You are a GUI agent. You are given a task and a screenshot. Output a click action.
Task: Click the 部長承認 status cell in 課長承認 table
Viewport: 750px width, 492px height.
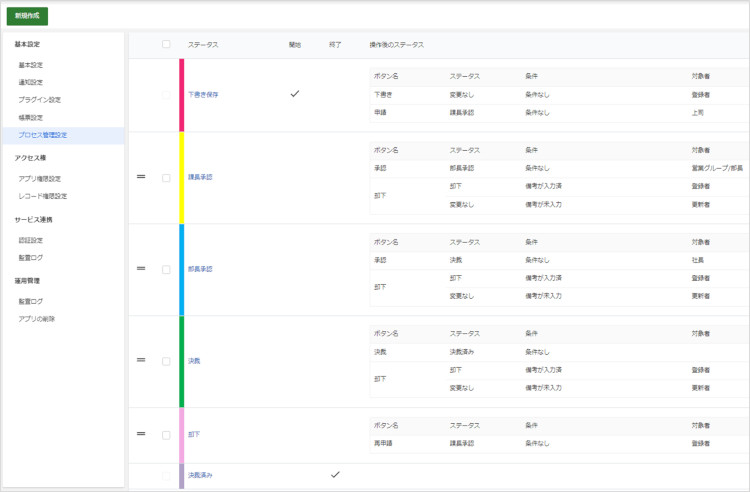(x=462, y=168)
